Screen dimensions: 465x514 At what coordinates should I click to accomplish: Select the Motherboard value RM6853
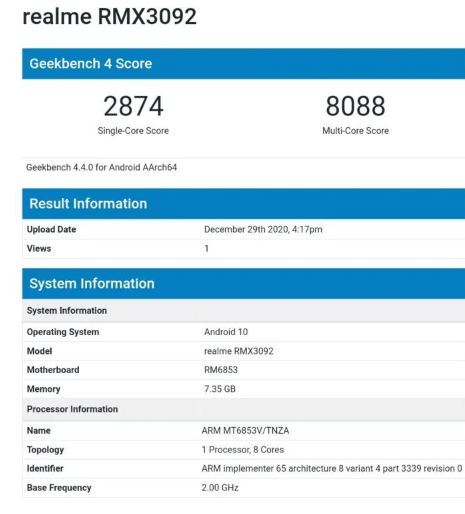[x=221, y=370]
